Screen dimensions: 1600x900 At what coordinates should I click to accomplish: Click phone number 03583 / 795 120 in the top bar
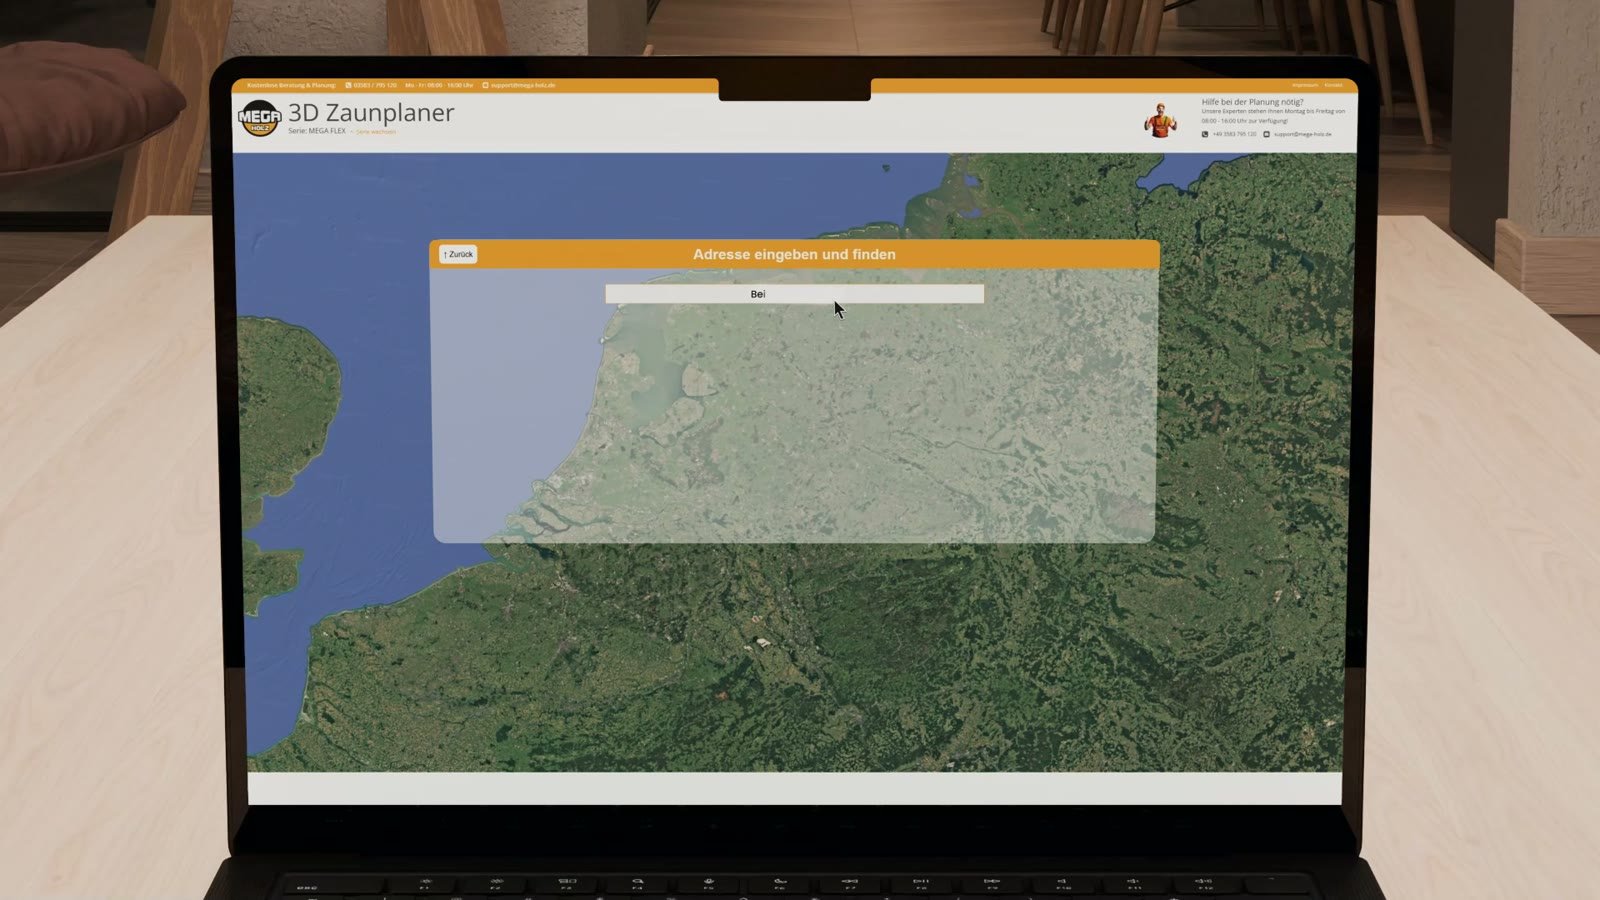[x=375, y=85]
